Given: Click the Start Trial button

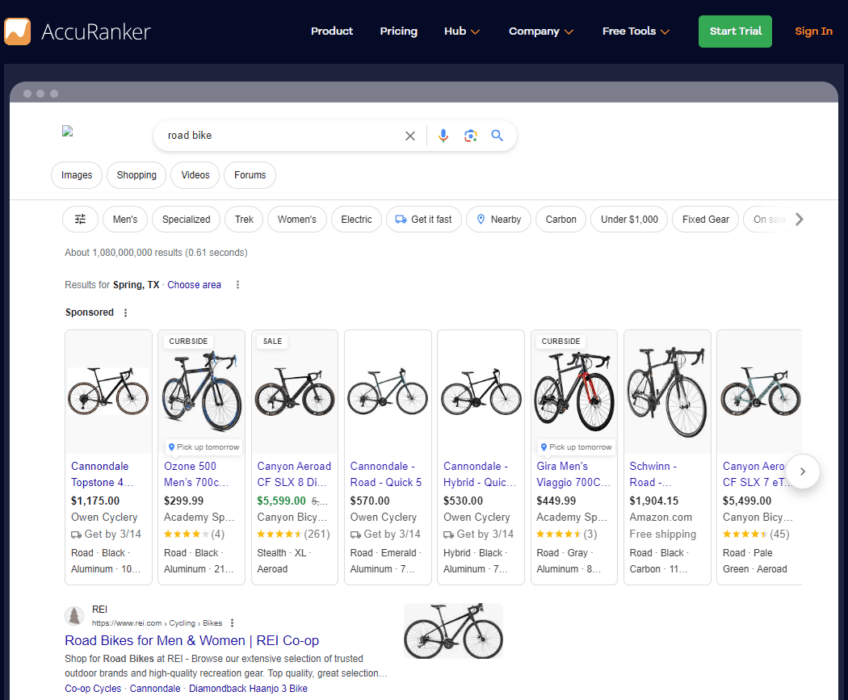Looking at the screenshot, I should [735, 31].
